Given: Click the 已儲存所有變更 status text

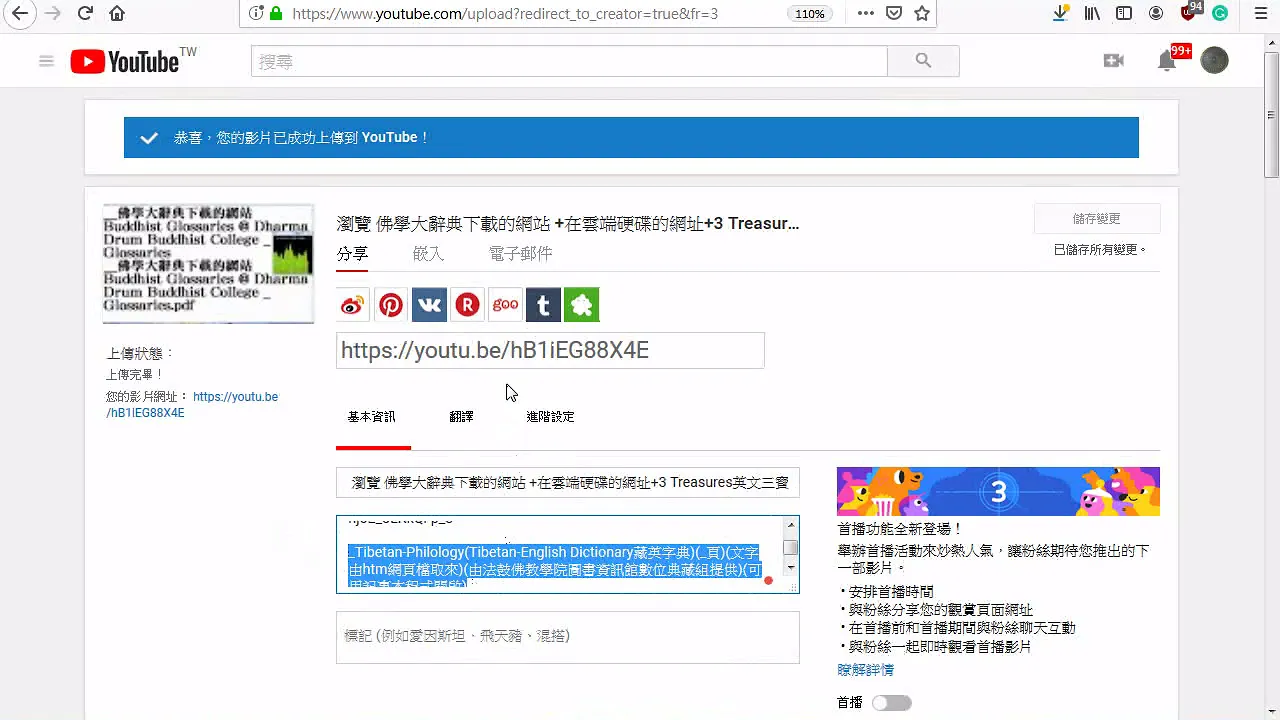Looking at the screenshot, I should (x=1100, y=250).
